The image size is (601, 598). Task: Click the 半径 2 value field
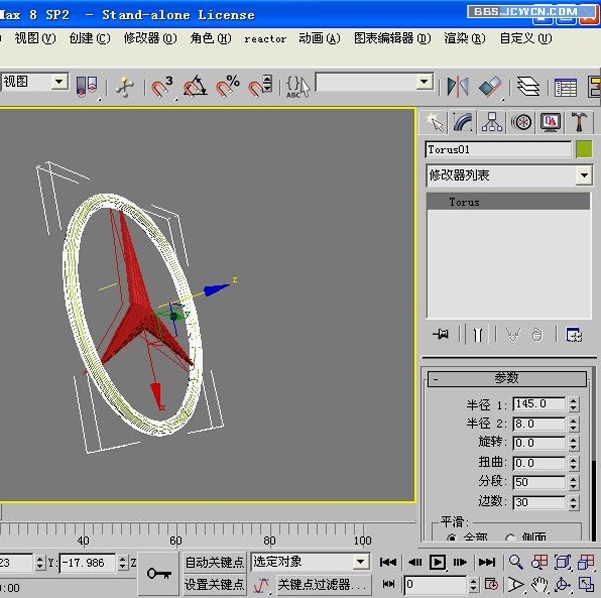[539, 424]
